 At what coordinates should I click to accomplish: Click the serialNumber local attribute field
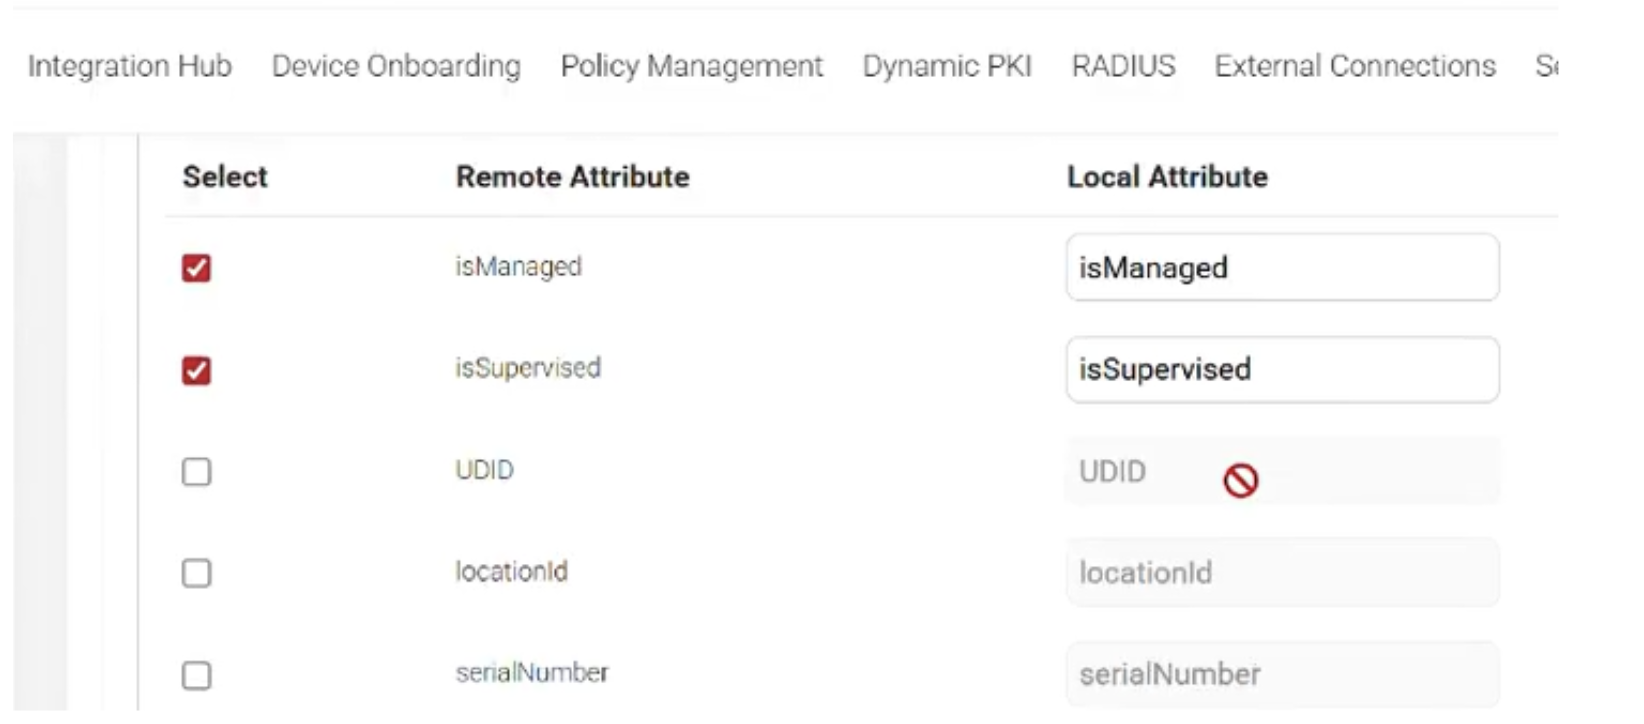click(1281, 675)
